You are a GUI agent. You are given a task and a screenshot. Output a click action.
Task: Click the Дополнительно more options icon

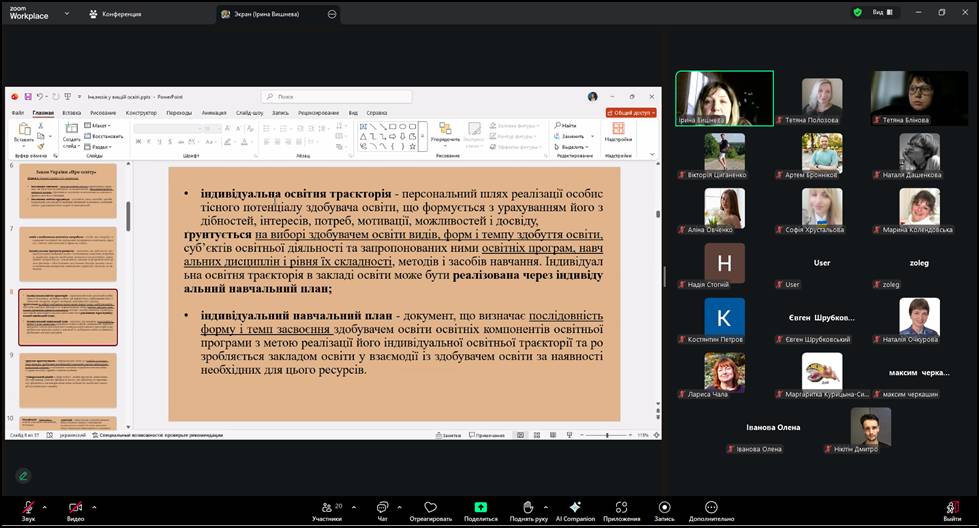tap(711, 508)
